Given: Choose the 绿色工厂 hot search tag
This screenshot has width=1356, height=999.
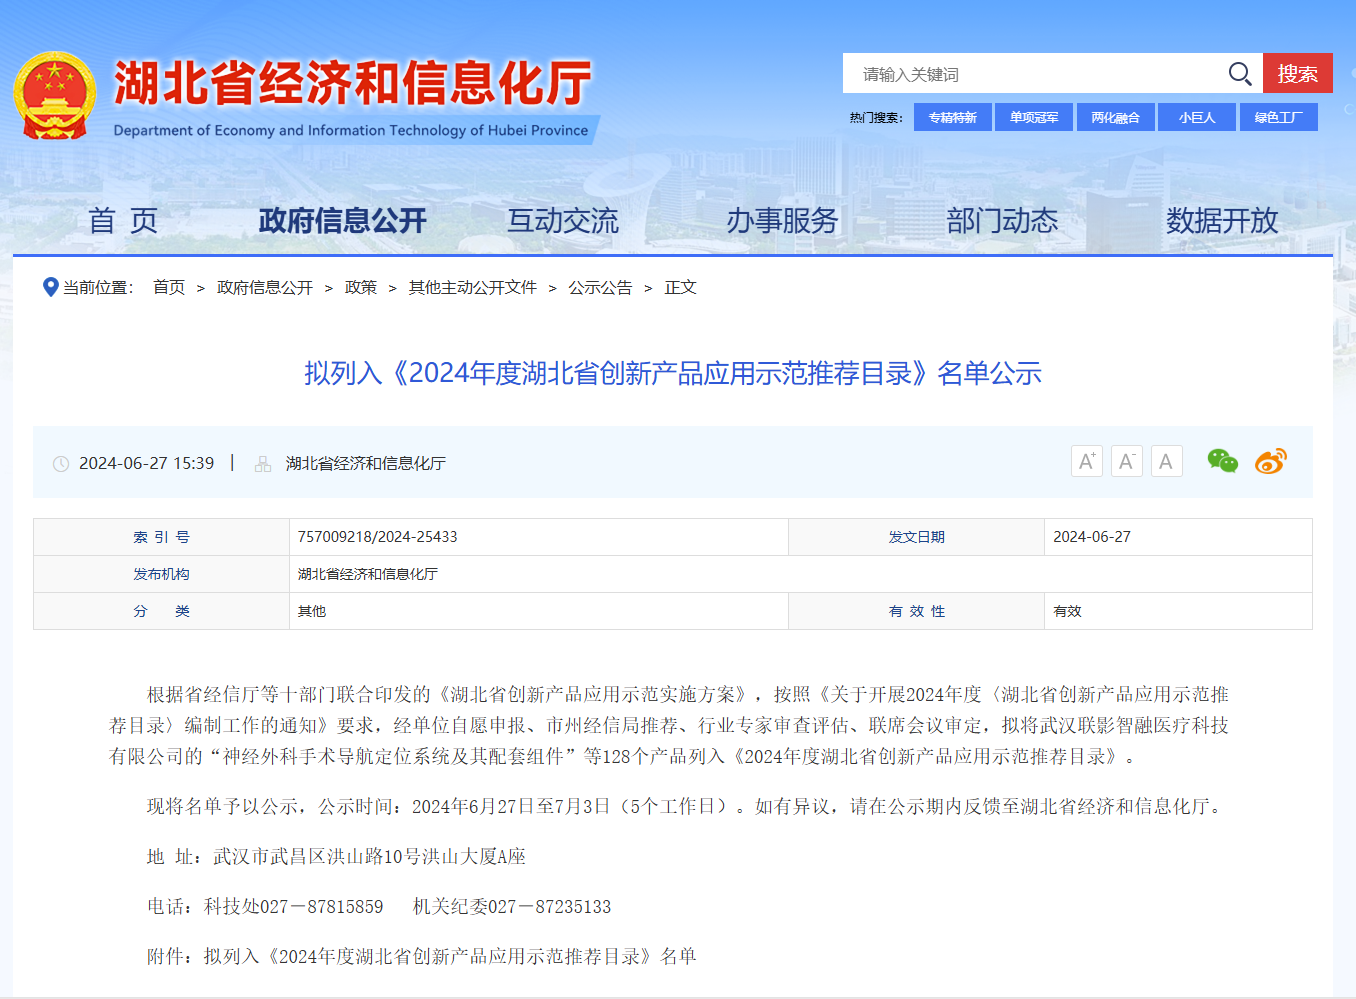Looking at the screenshot, I should click(x=1278, y=117).
